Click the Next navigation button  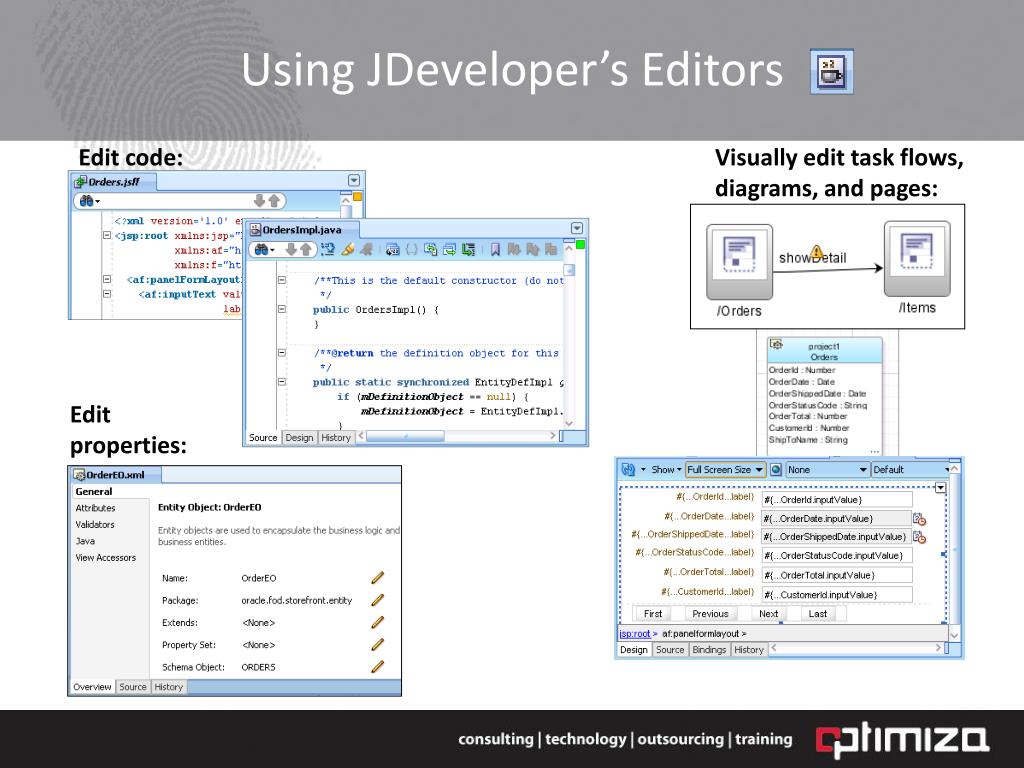pos(768,614)
